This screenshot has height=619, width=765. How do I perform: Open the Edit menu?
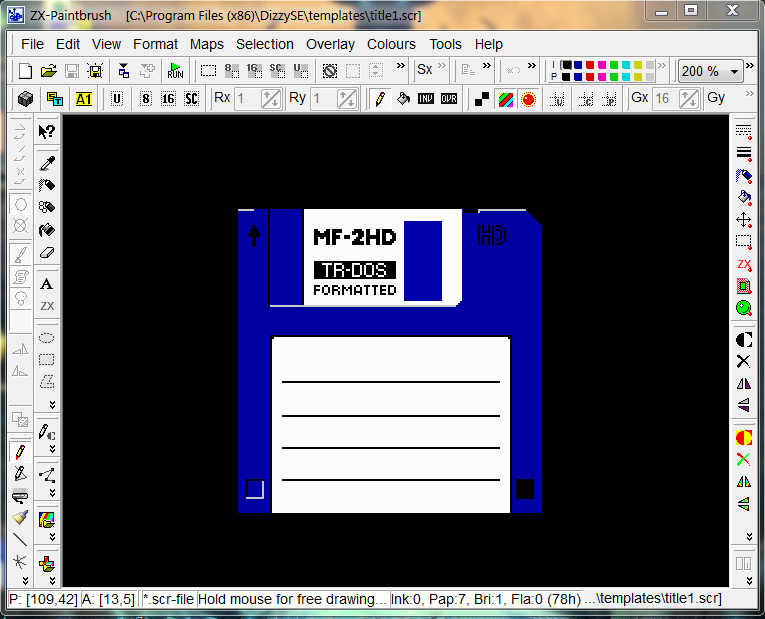tap(68, 44)
